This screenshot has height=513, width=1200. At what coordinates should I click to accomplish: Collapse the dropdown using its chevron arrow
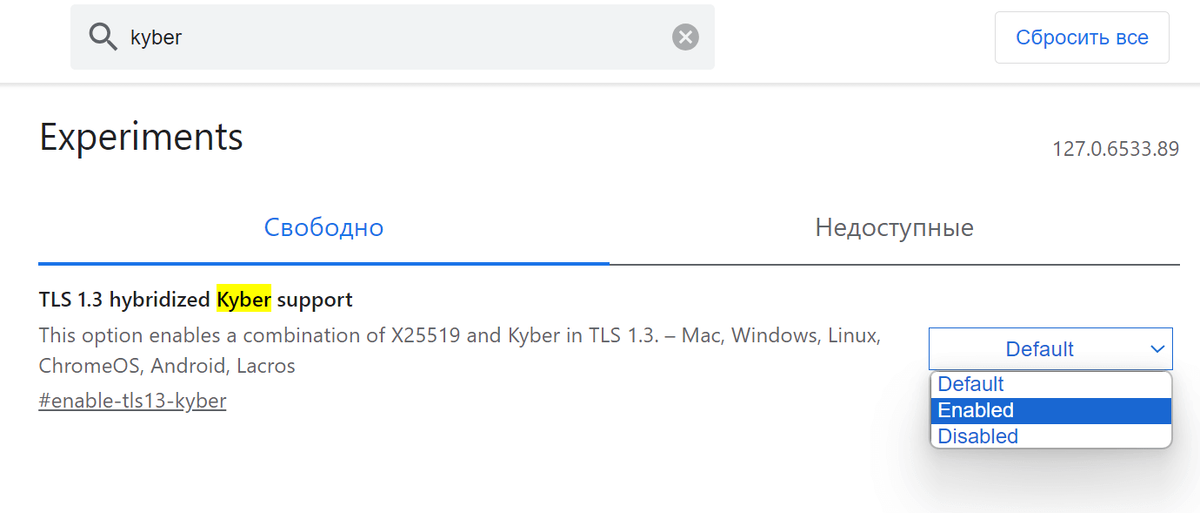click(1157, 349)
